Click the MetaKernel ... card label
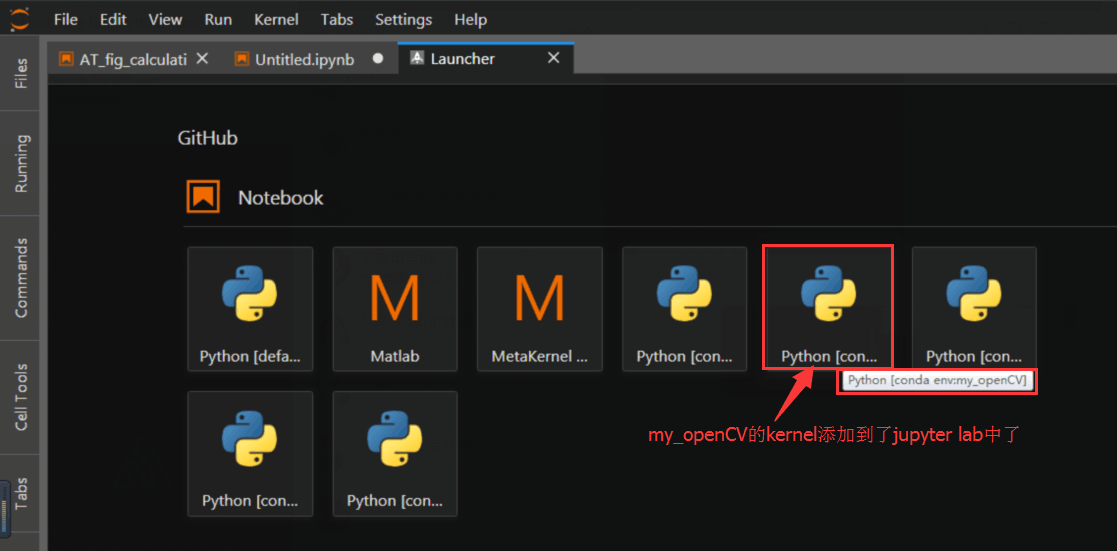 (x=540, y=356)
